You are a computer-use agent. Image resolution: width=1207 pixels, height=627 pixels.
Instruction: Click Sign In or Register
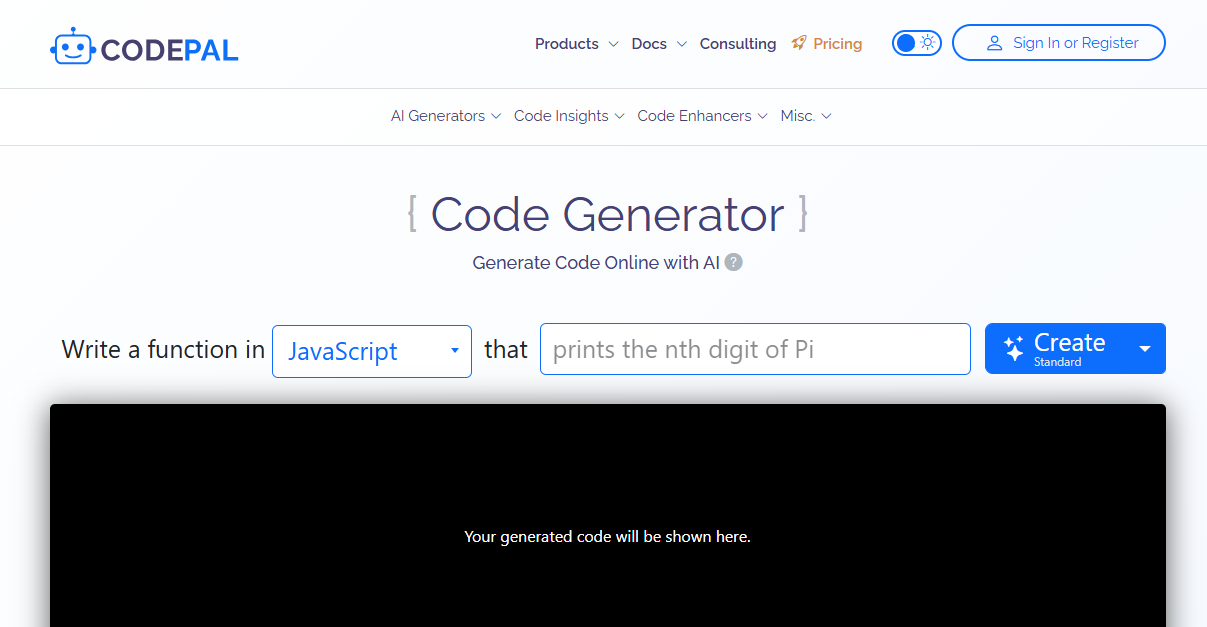click(x=1059, y=43)
